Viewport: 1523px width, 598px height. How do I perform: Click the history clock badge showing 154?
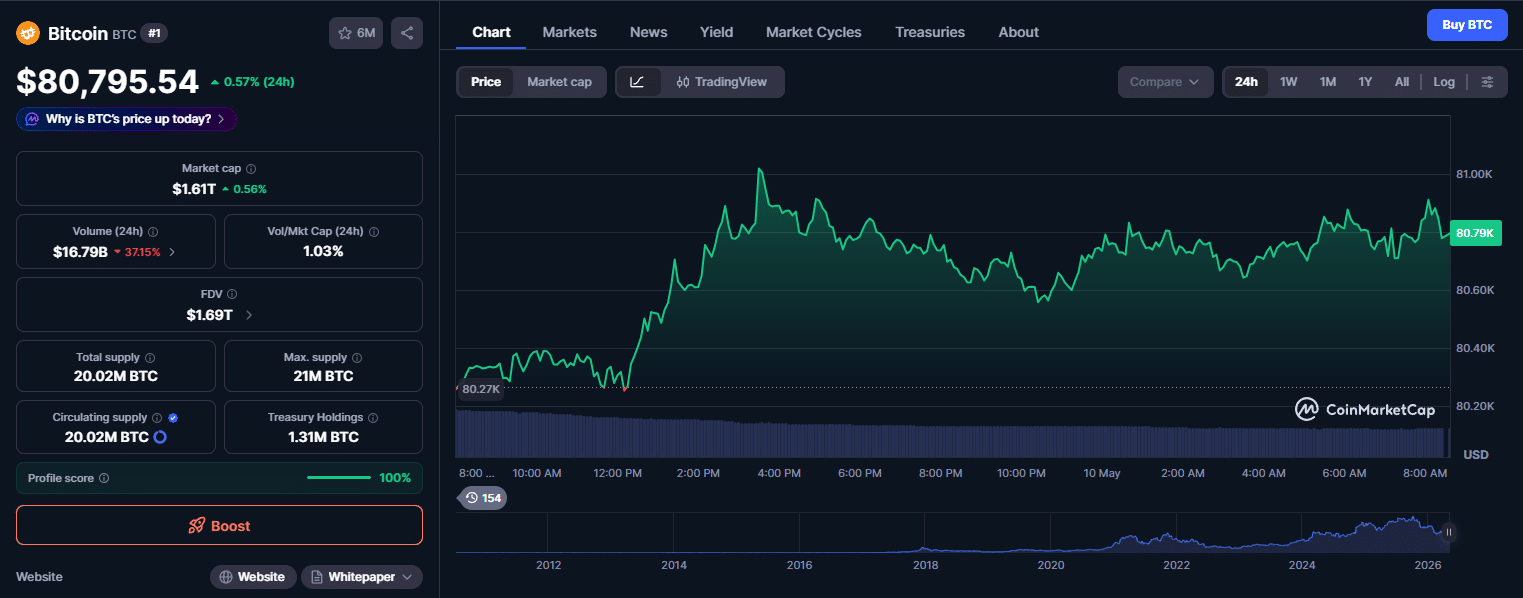click(x=483, y=497)
